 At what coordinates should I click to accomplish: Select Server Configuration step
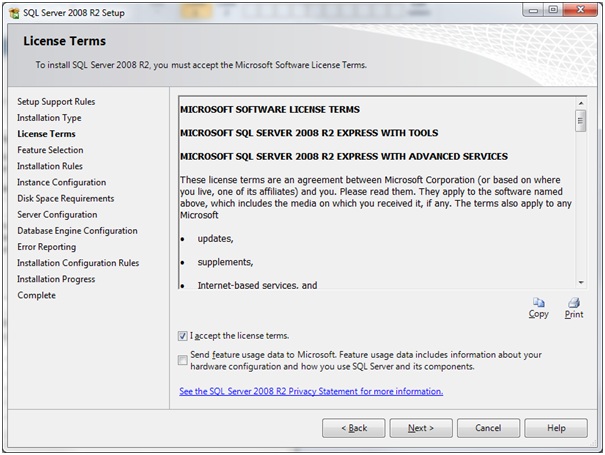[57, 215]
